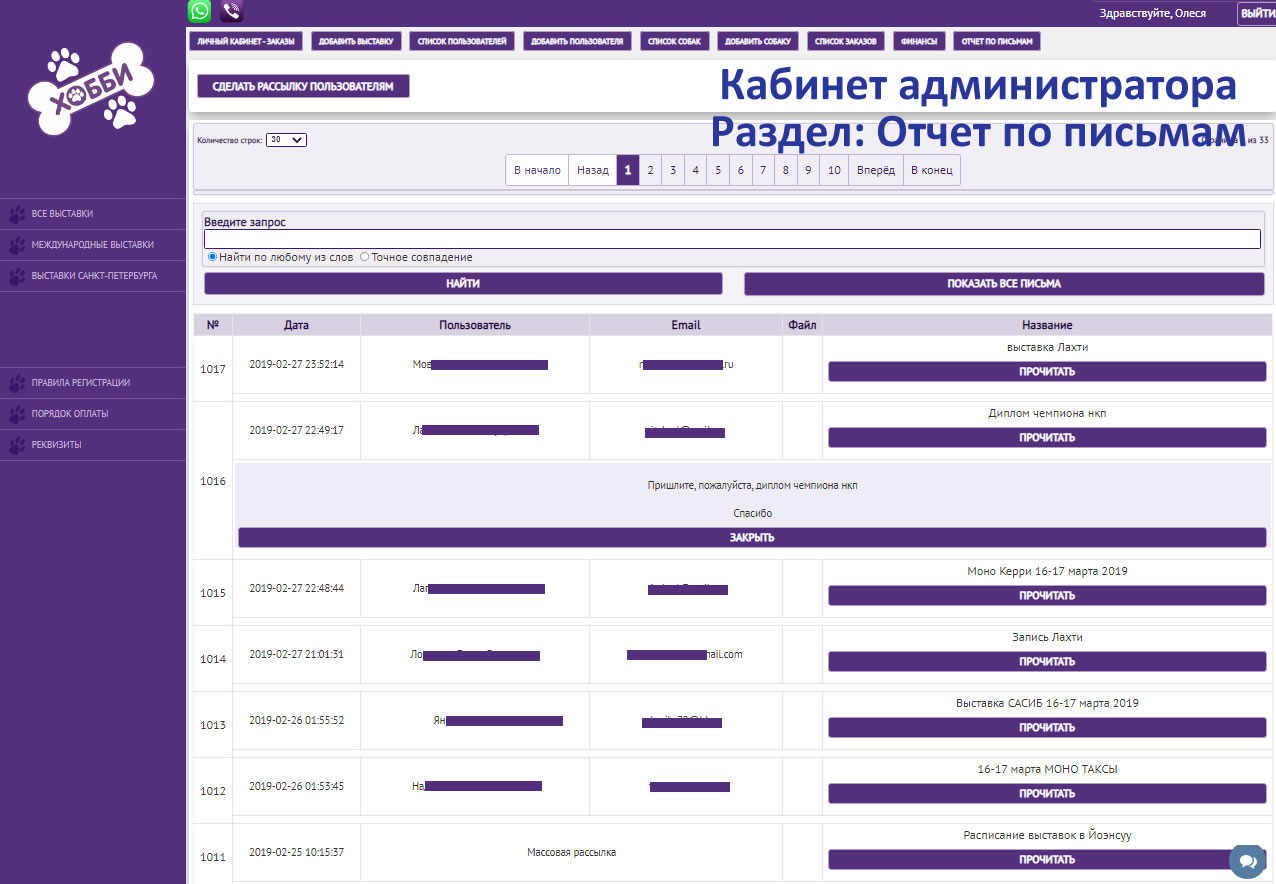Open Выставки Санкт-Петербурга sidebar link
The height and width of the screenshot is (884, 1276).
coord(93,276)
